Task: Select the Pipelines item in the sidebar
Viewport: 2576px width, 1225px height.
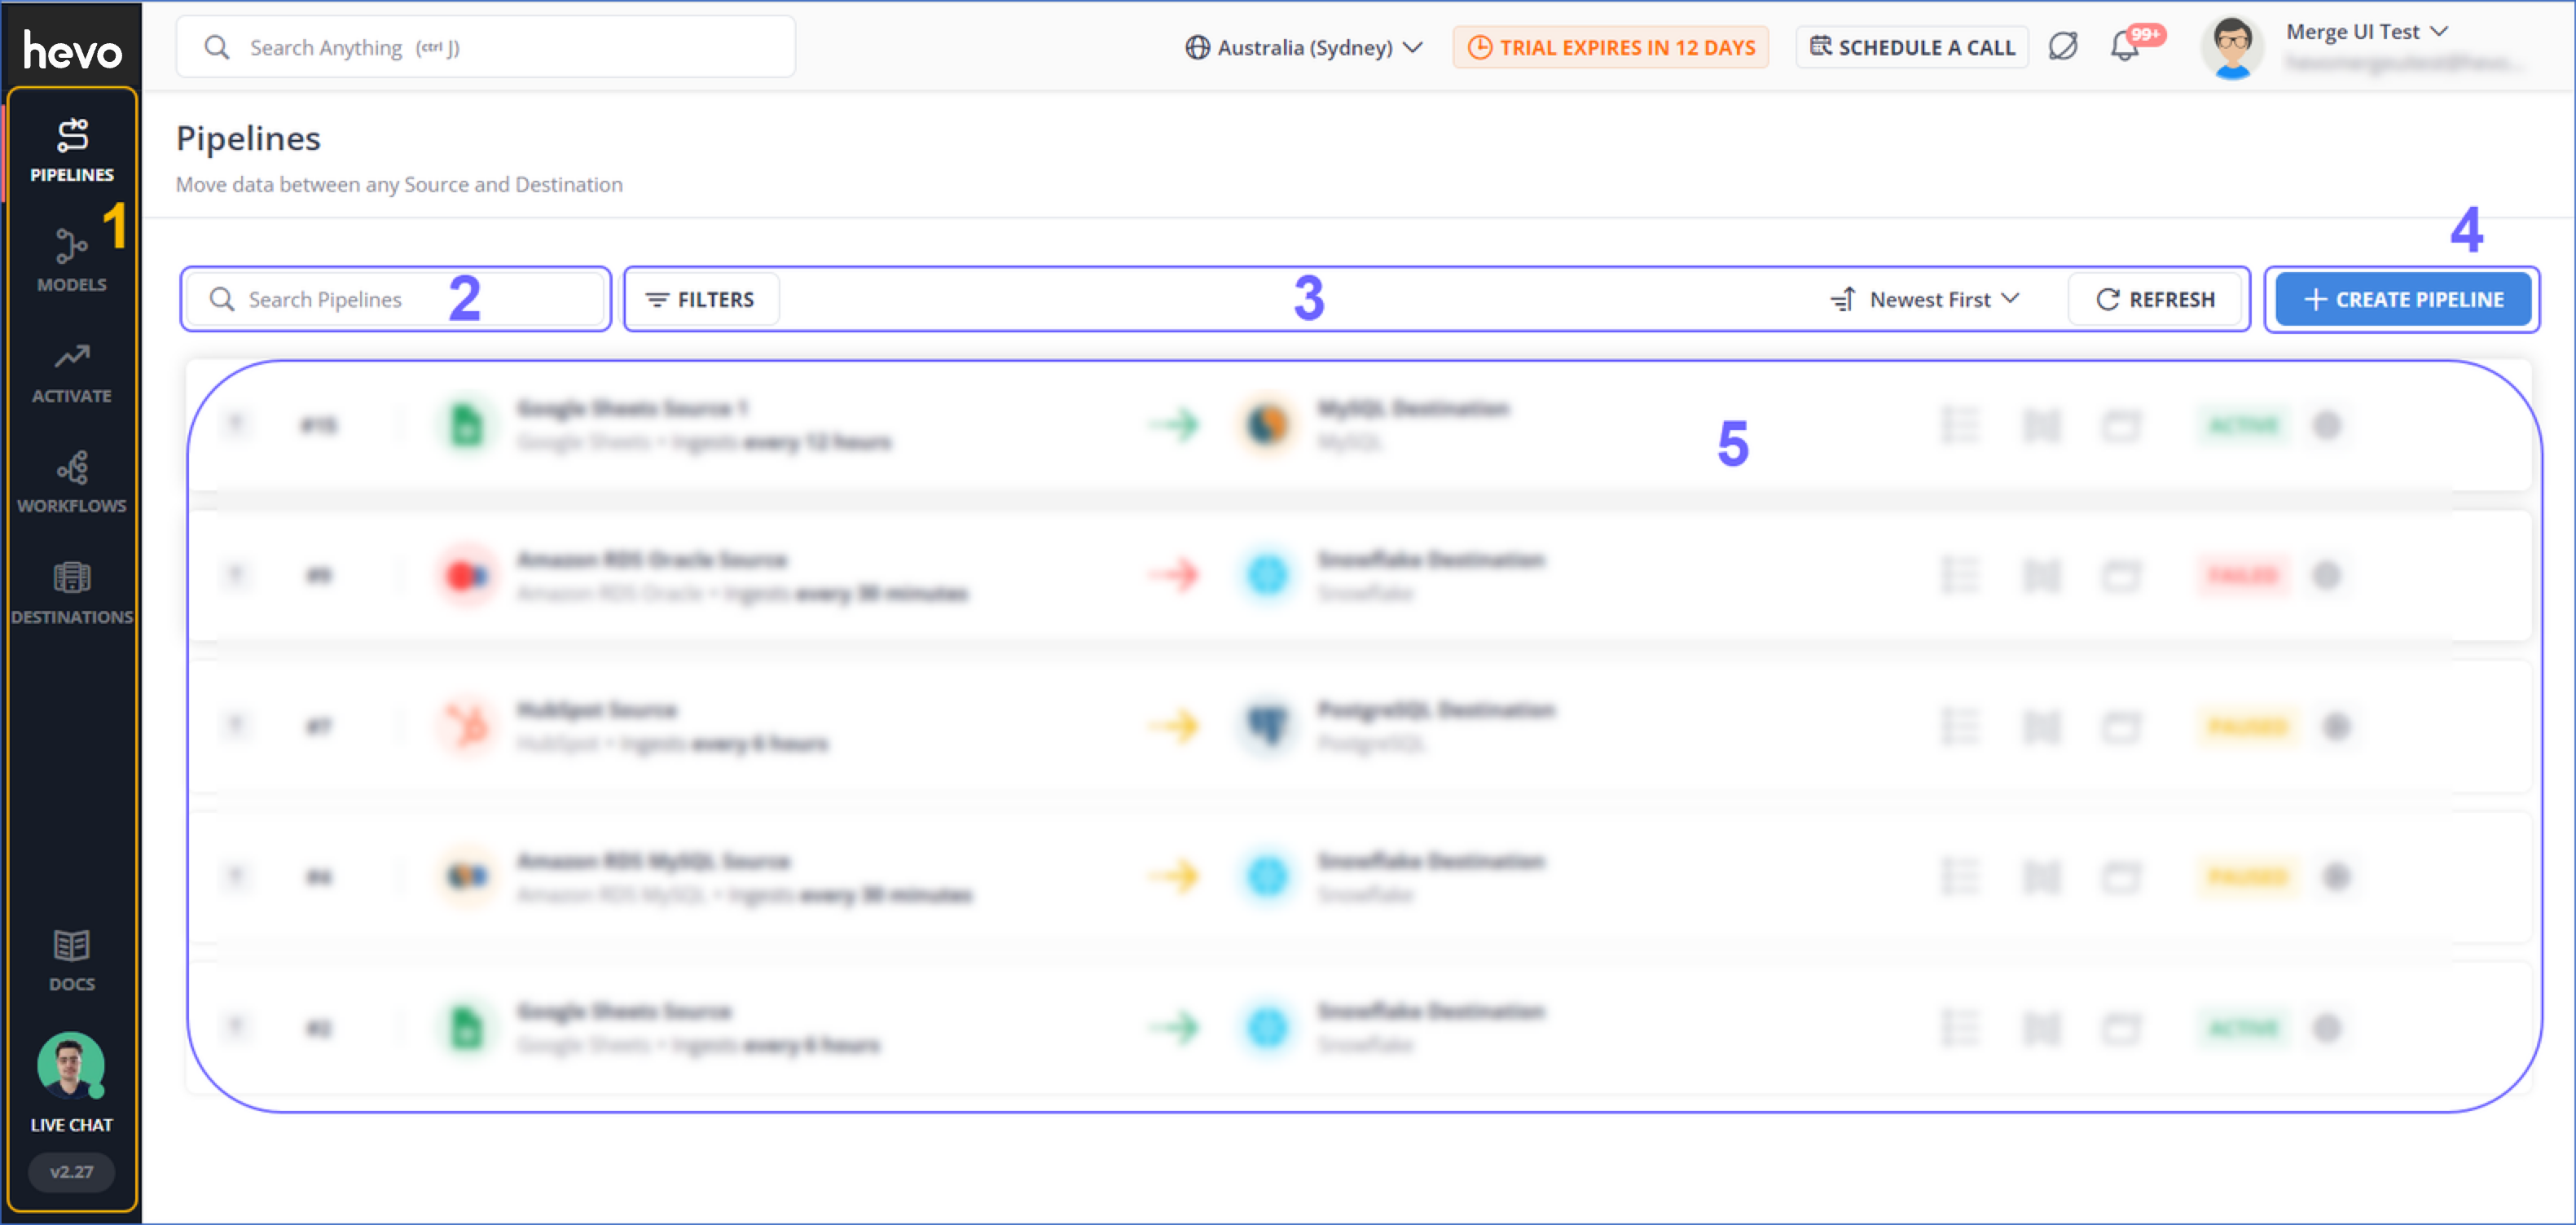Action: pos(71,148)
